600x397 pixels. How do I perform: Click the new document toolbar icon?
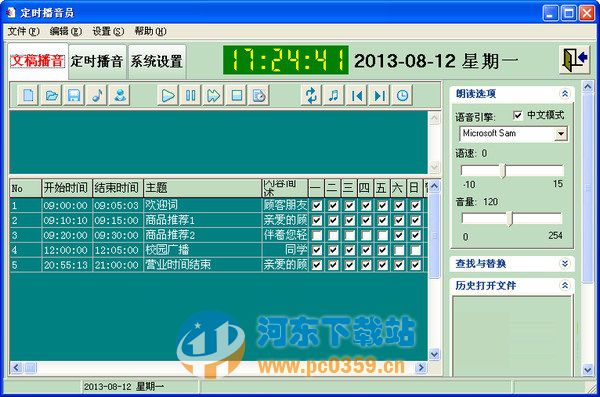tap(29, 95)
